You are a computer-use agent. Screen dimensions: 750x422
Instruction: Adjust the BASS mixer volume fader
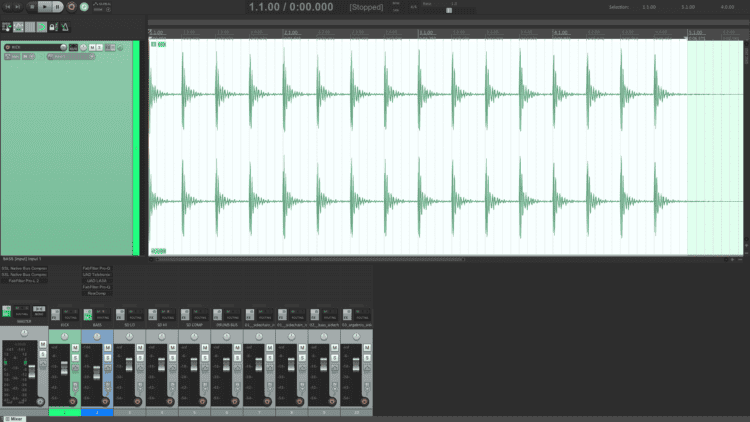click(97, 373)
